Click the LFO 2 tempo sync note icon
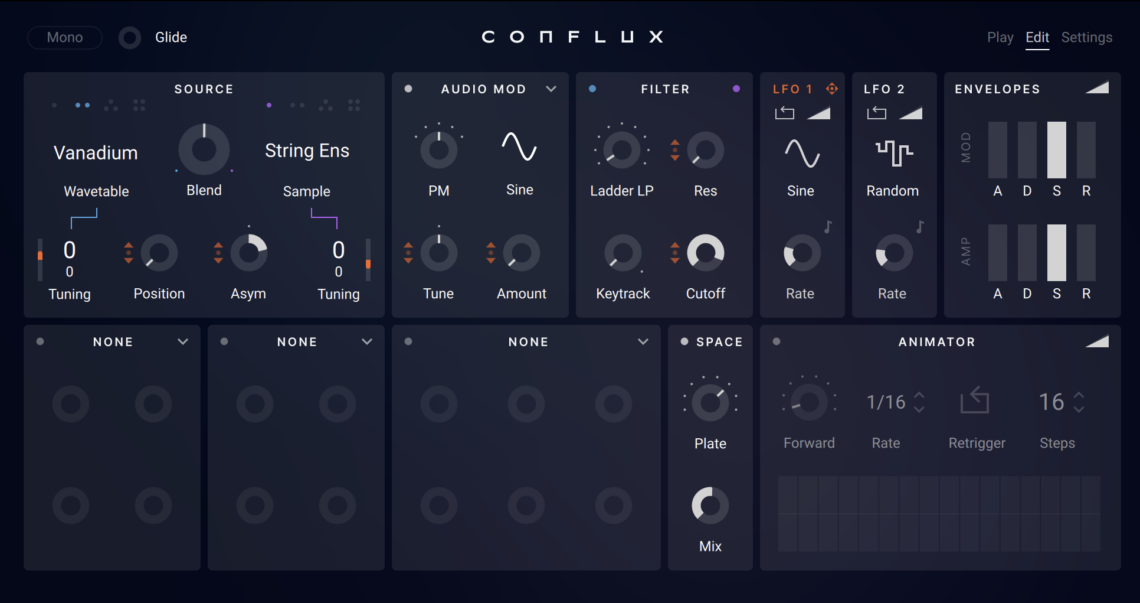The height and width of the screenshot is (603, 1140). coord(920,227)
